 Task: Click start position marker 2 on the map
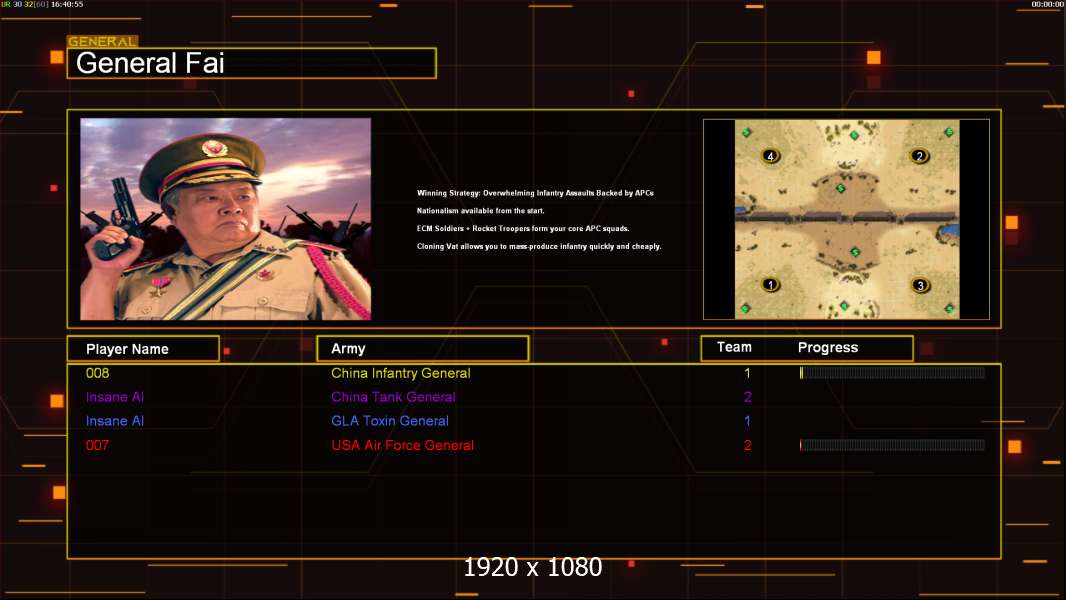tap(919, 156)
